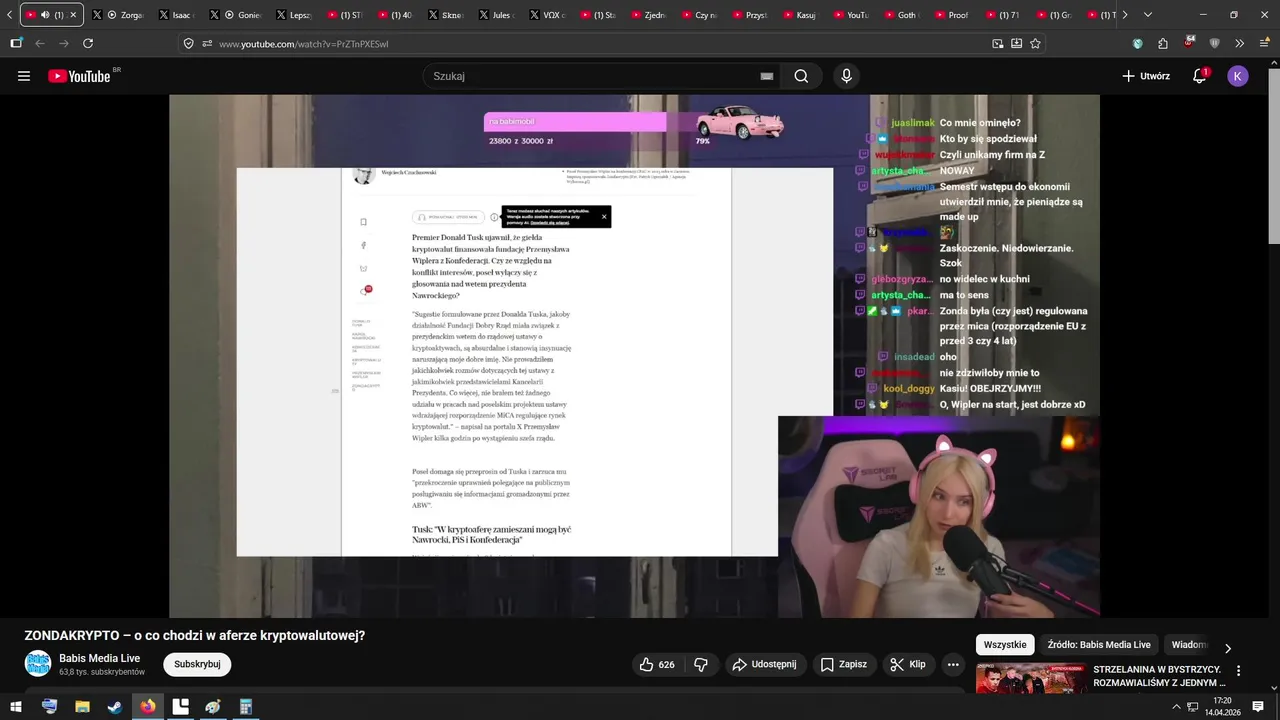Like the video with 626 likes

tap(657, 664)
